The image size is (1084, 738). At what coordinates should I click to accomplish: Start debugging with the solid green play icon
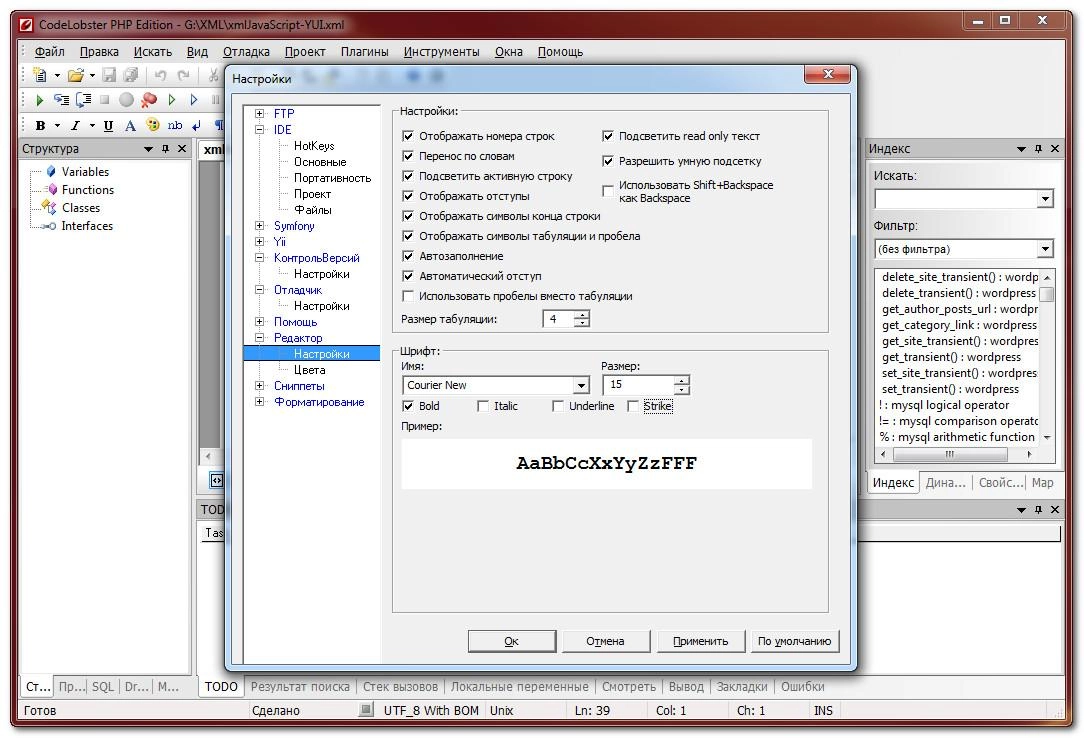point(39,100)
